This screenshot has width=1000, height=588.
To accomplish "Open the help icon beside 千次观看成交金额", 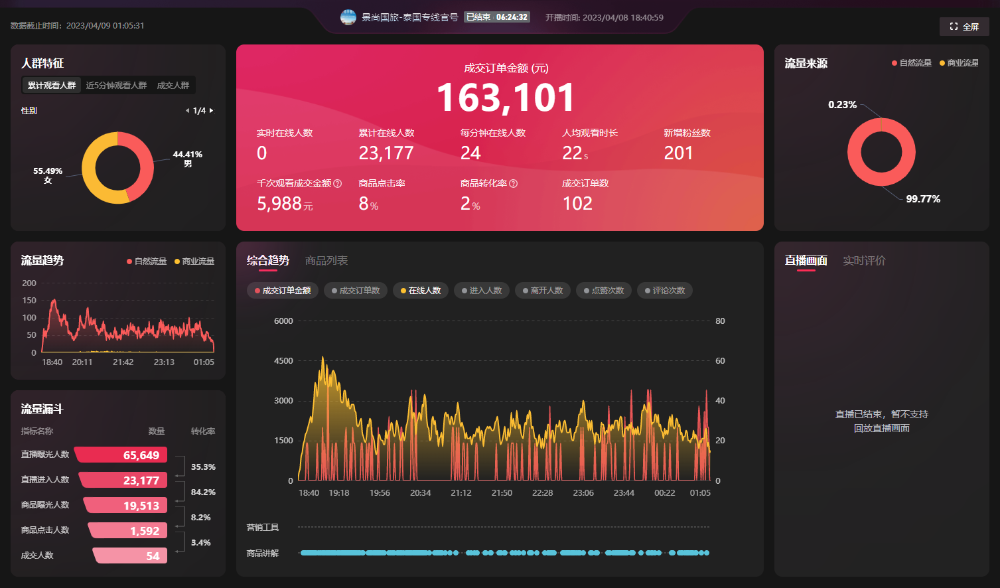I will click(337, 184).
